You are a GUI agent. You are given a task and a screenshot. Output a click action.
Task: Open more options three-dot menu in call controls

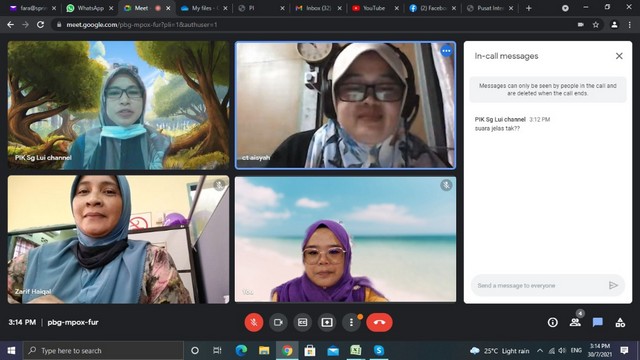[x=351, y=322]
